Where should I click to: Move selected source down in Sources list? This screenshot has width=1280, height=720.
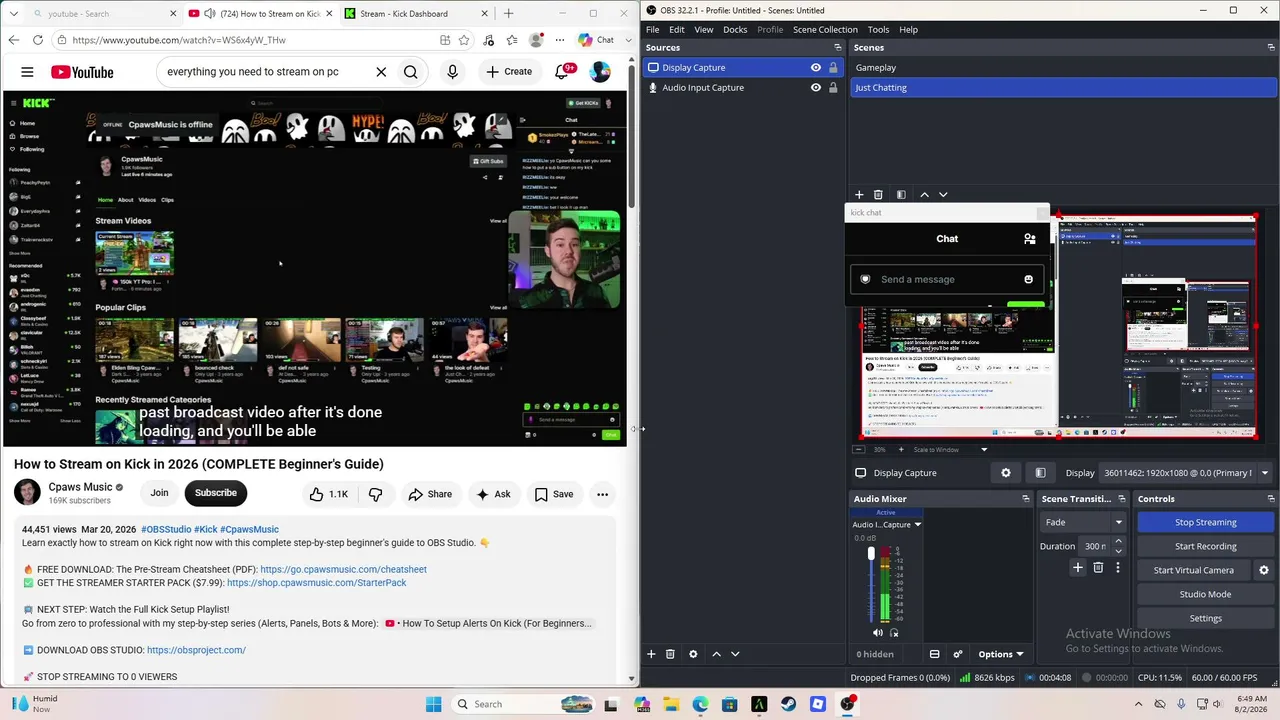tap(735, 654)
